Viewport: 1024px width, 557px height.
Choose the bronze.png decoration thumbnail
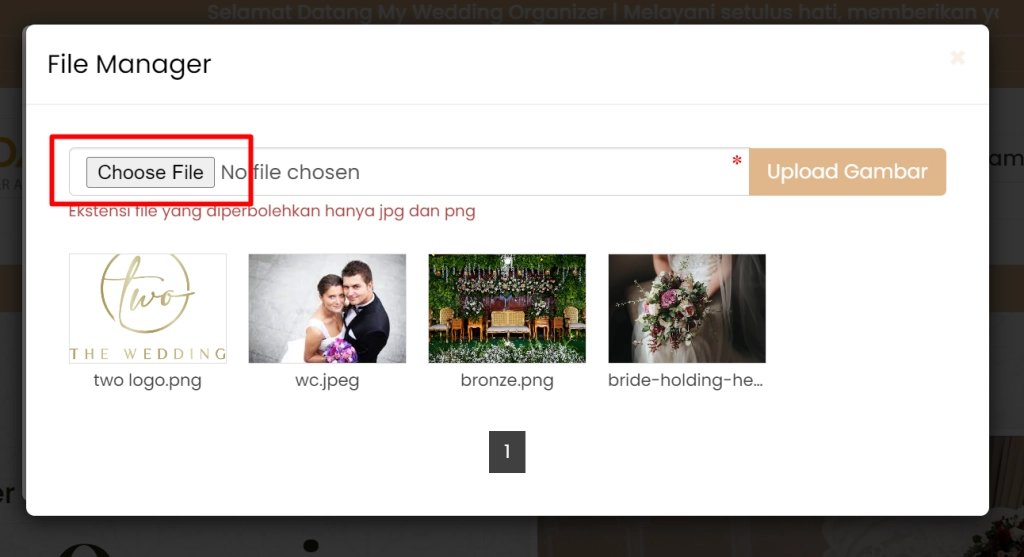click(x=507, y=308)
